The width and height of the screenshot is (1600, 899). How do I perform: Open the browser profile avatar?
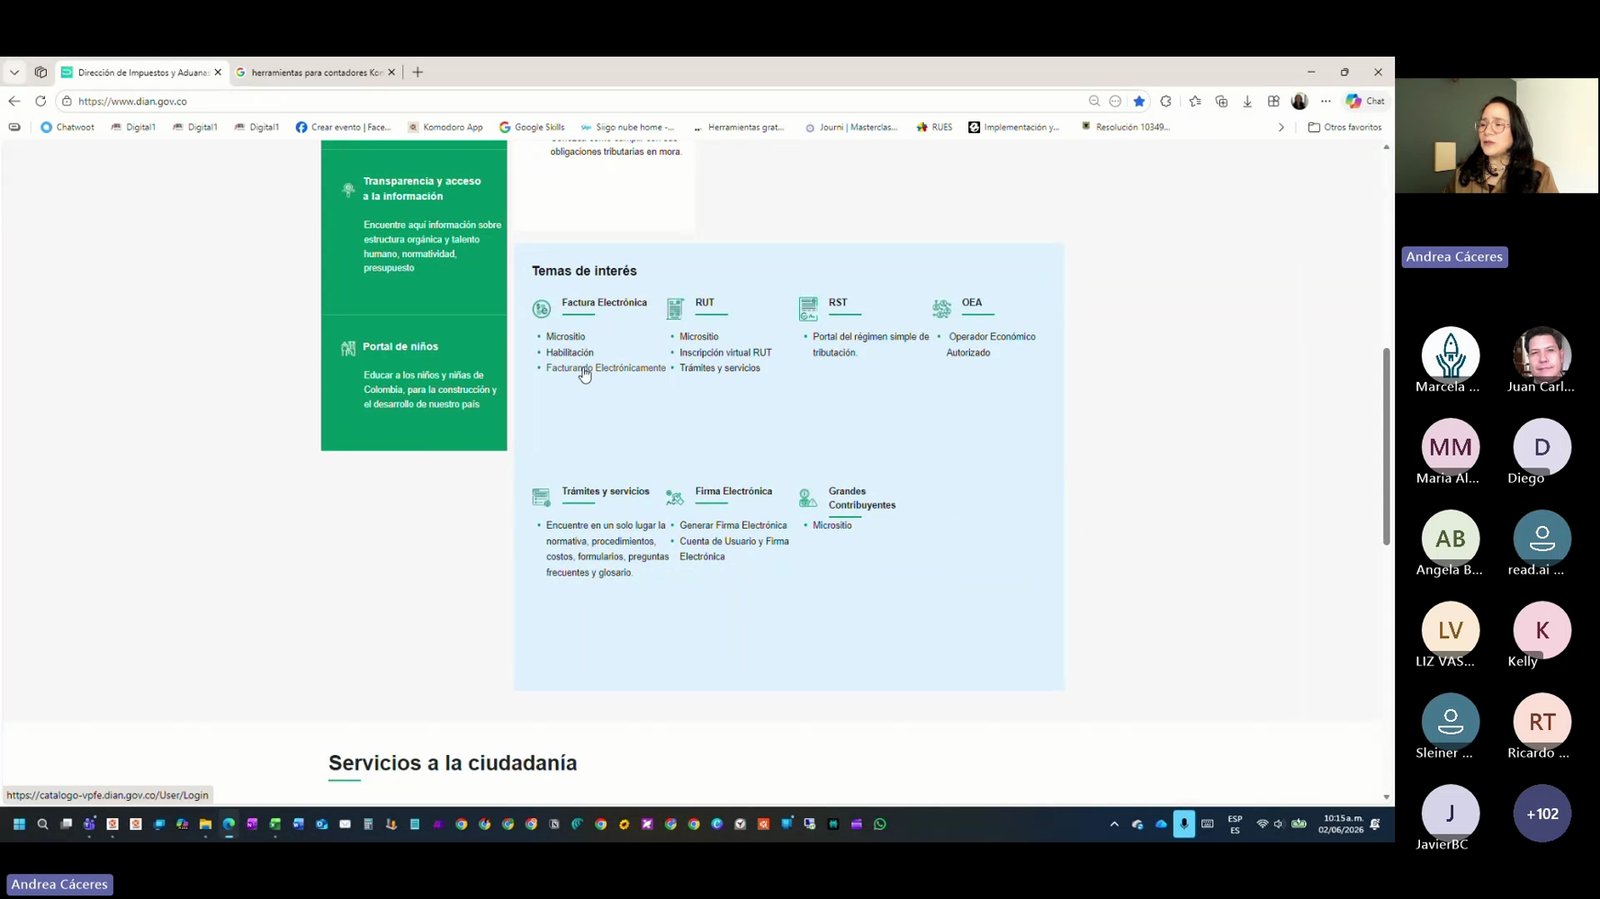(1299, 101)
